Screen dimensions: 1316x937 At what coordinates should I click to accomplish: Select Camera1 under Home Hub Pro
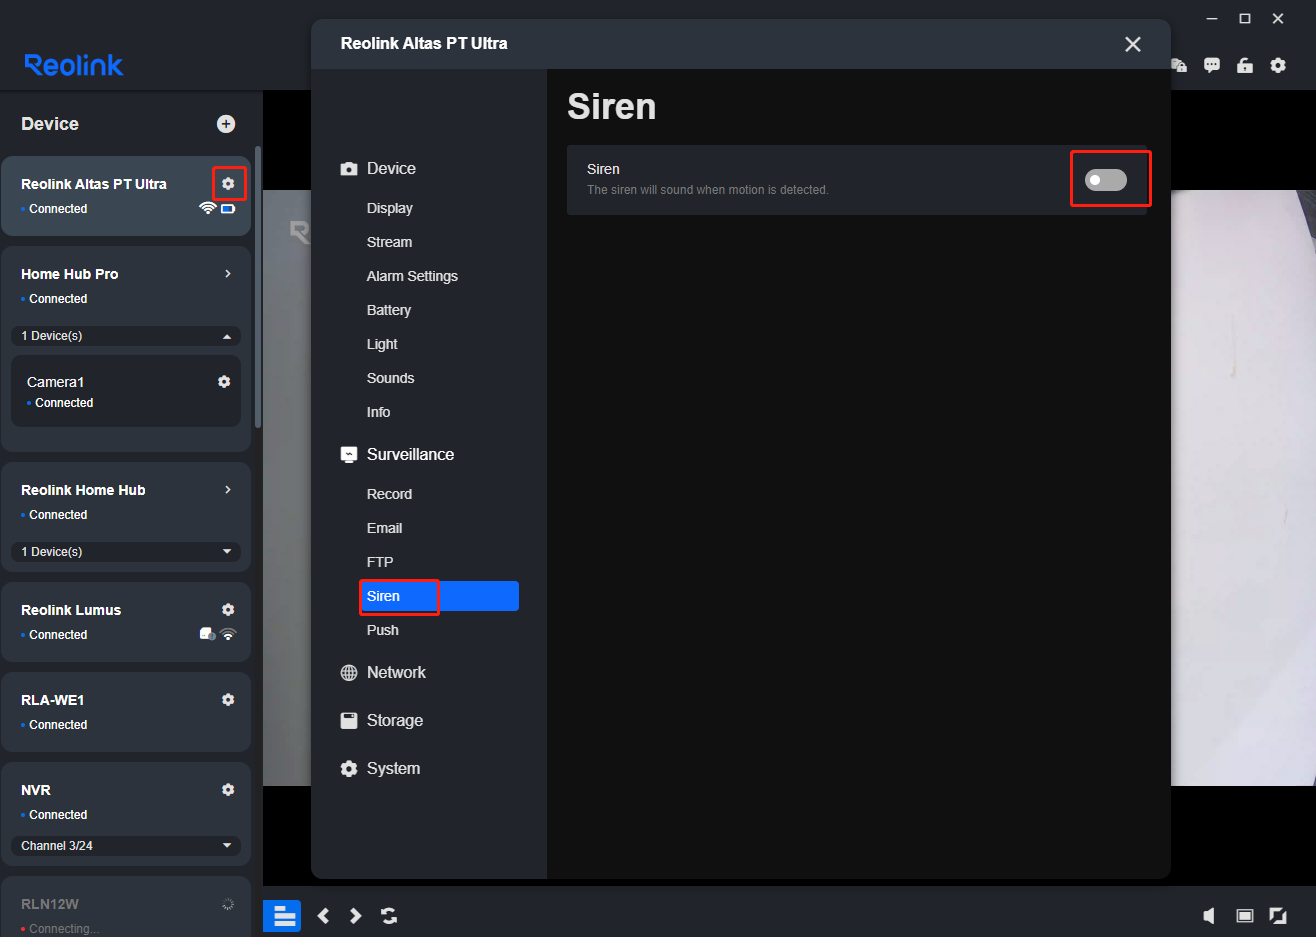126,391
